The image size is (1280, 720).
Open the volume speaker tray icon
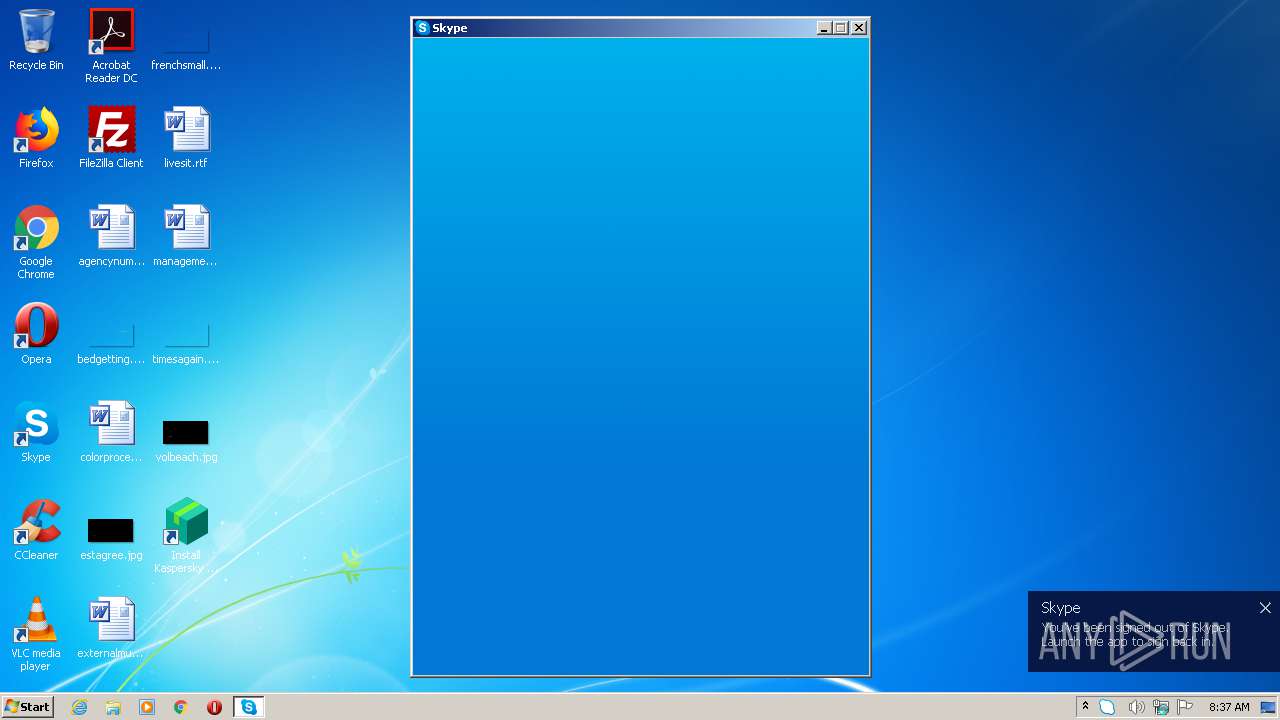point(1136,707)
